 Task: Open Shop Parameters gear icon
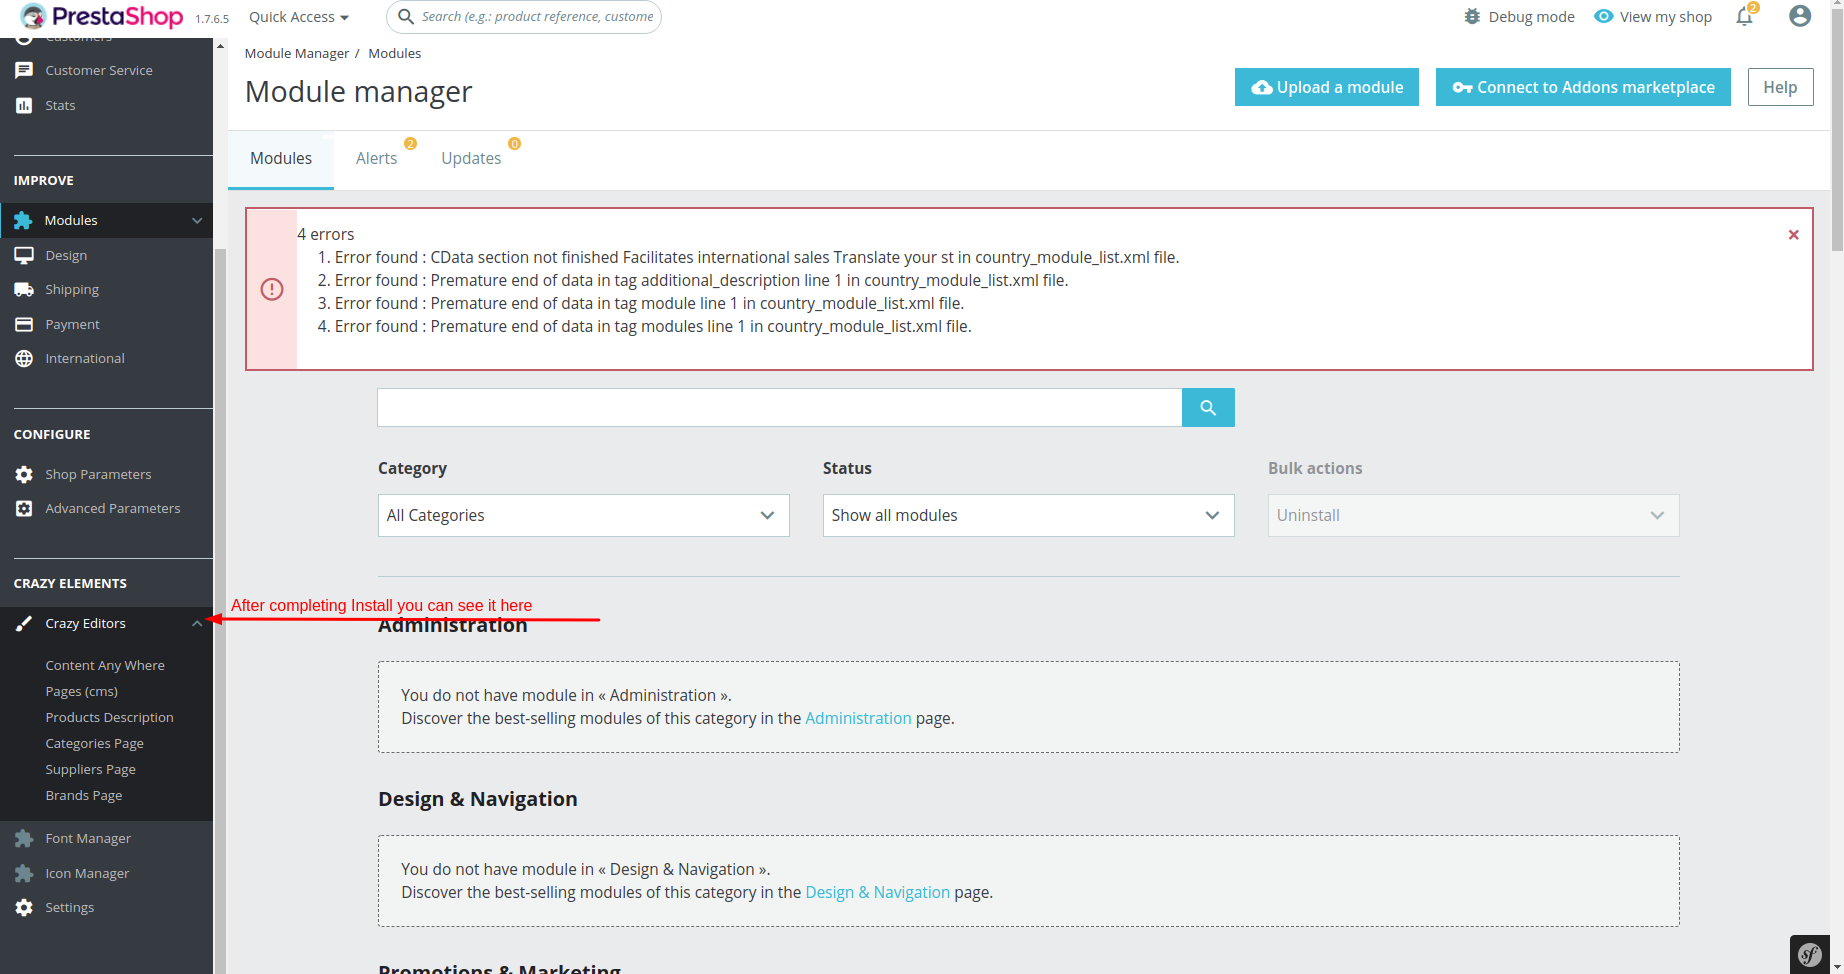pyautogui.click(x=24, y=474)
